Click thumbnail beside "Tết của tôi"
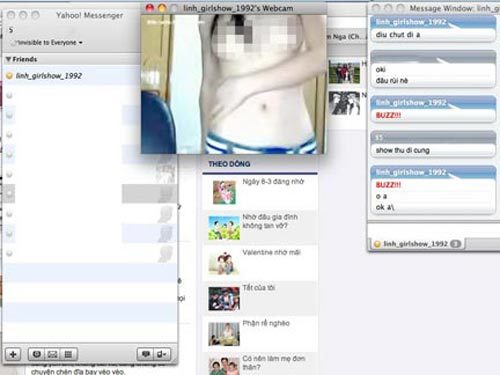 coord(224,298)
